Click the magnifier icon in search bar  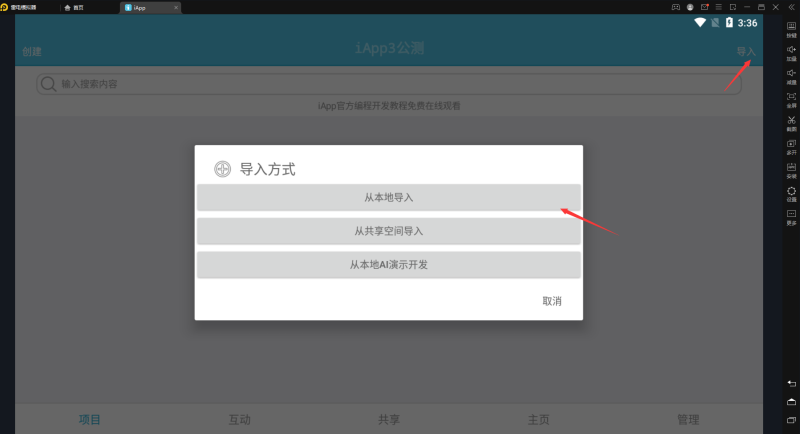coord(48,84)
